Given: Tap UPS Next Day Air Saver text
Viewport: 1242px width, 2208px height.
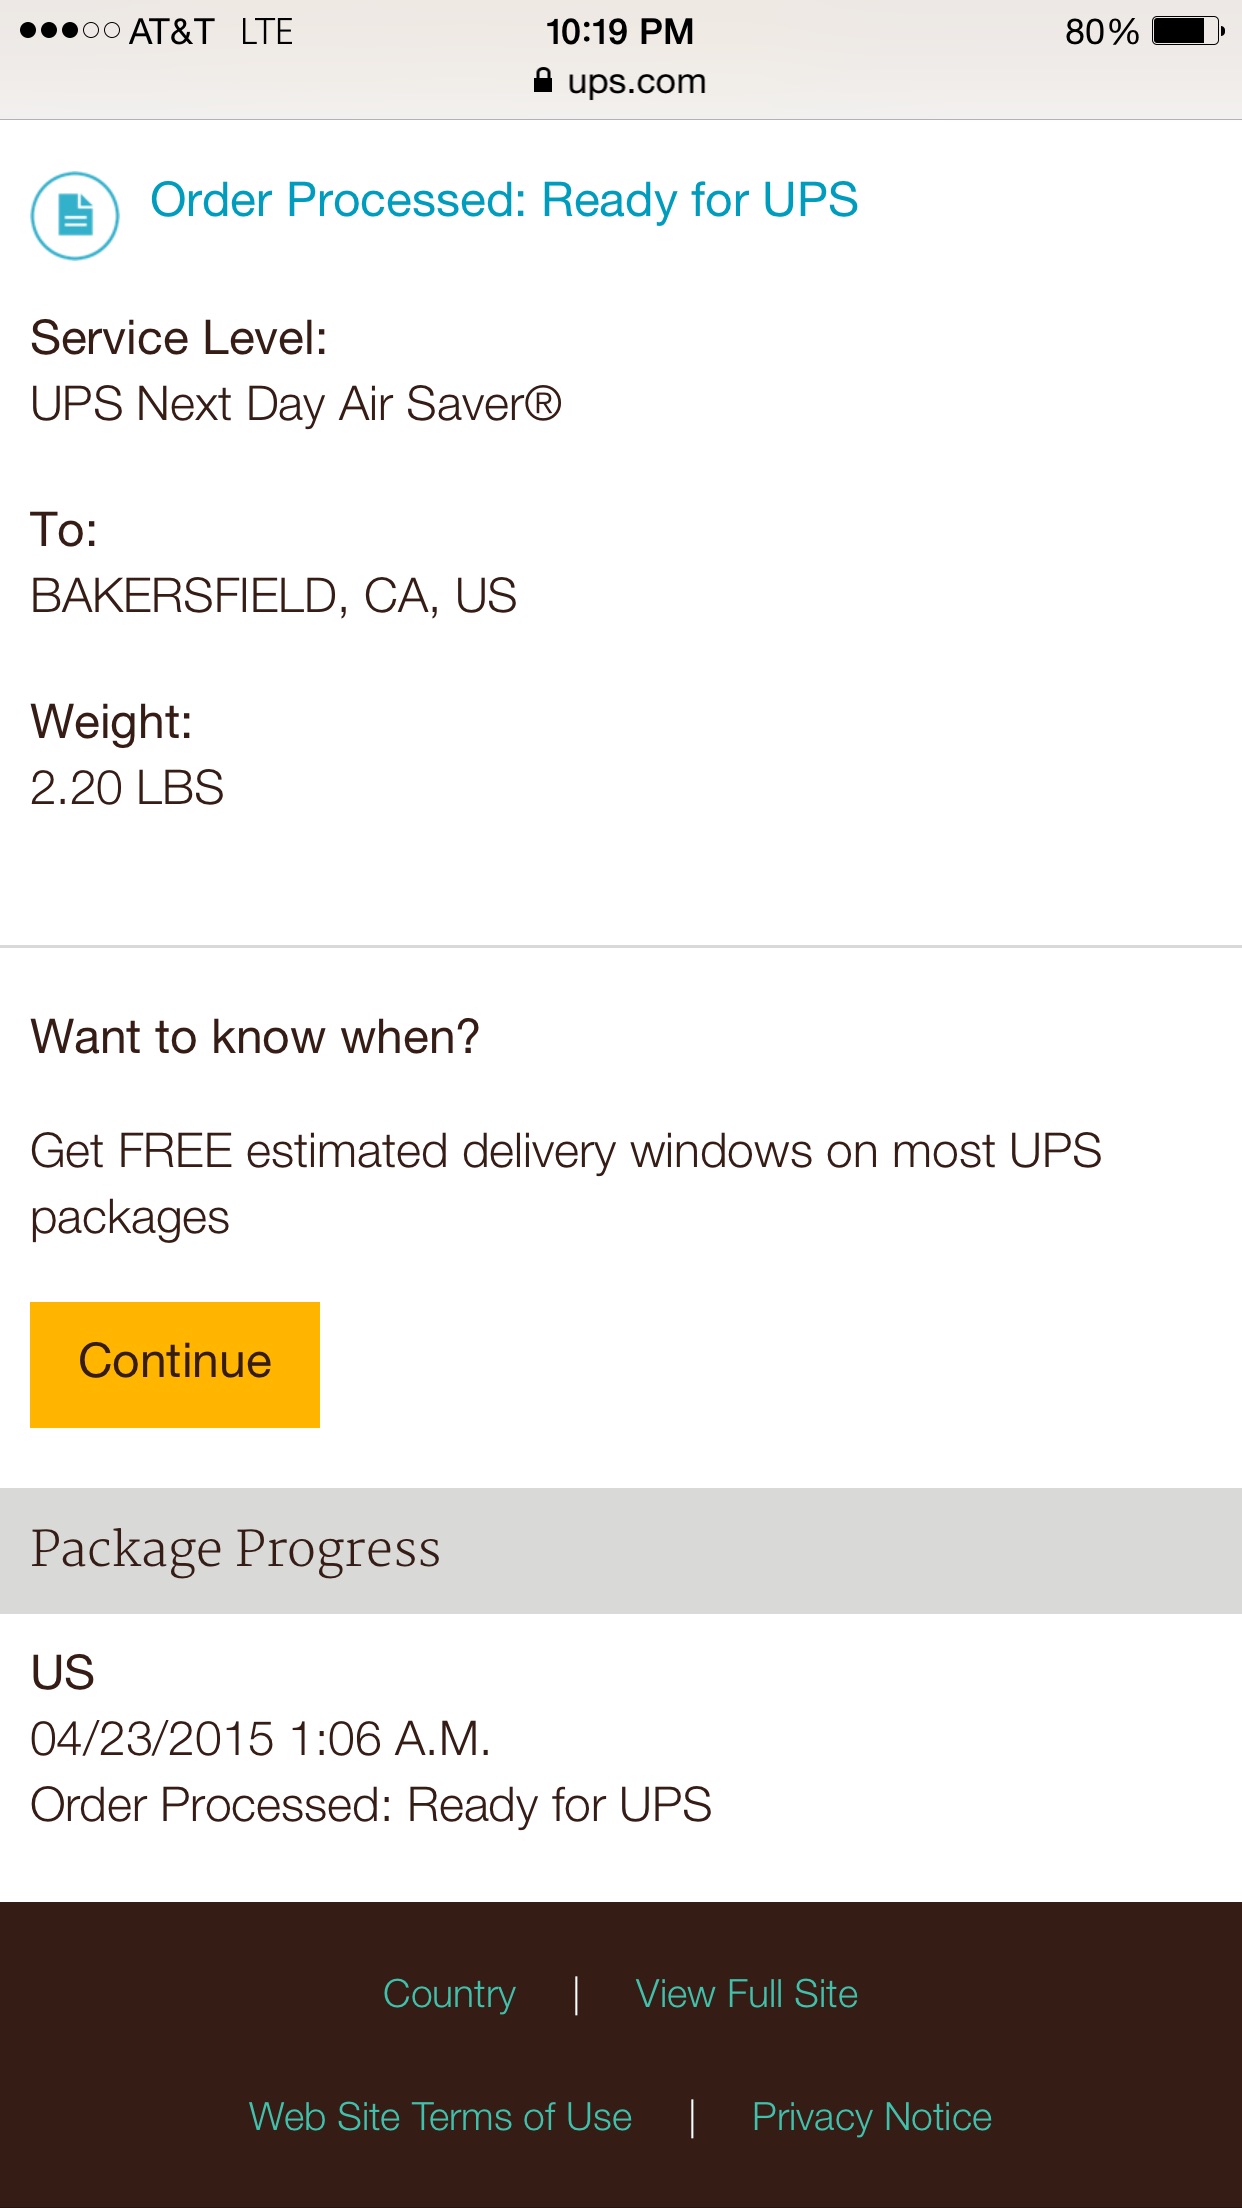Looking at the screenshot, I should 296,405.
